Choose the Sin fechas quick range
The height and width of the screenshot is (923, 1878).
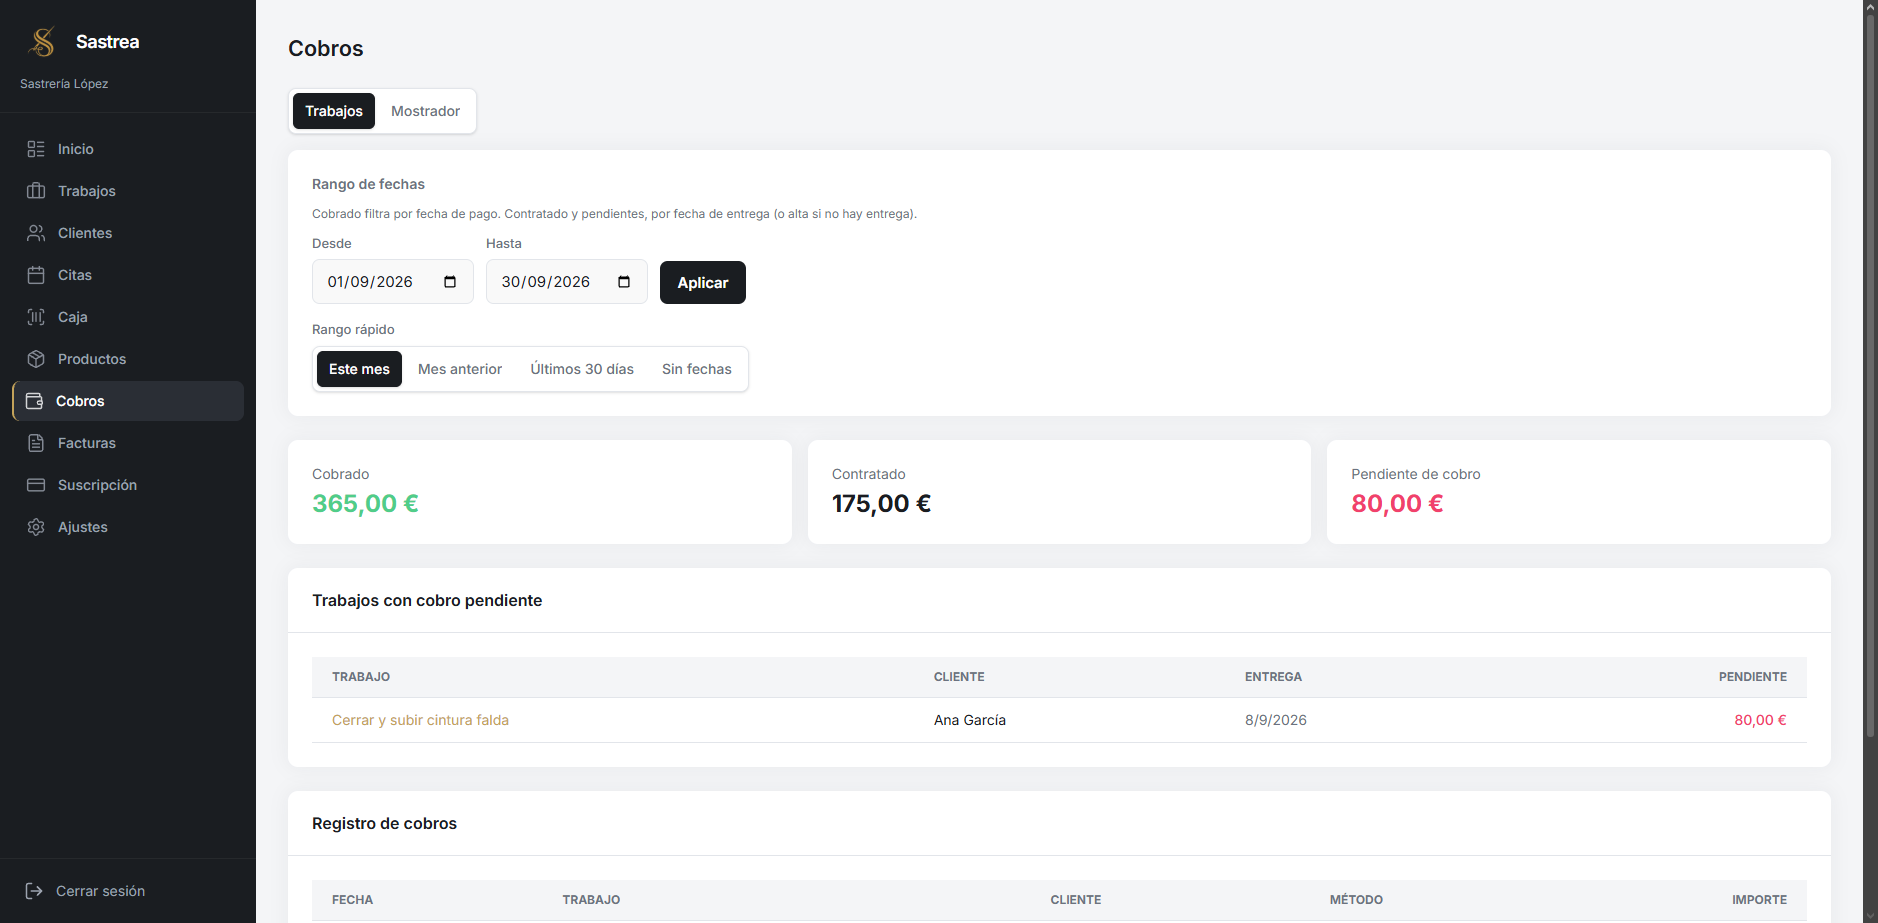tap(697, 369)
